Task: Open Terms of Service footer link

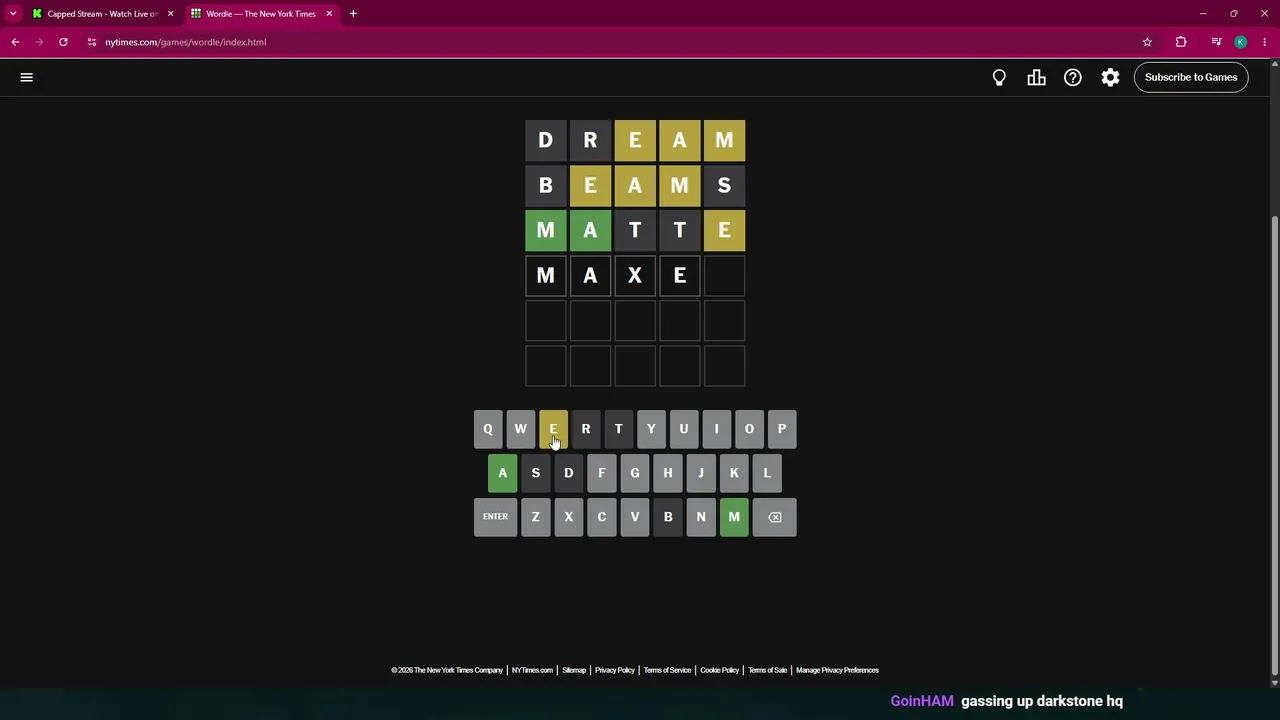Action: [x=667, y=670]
